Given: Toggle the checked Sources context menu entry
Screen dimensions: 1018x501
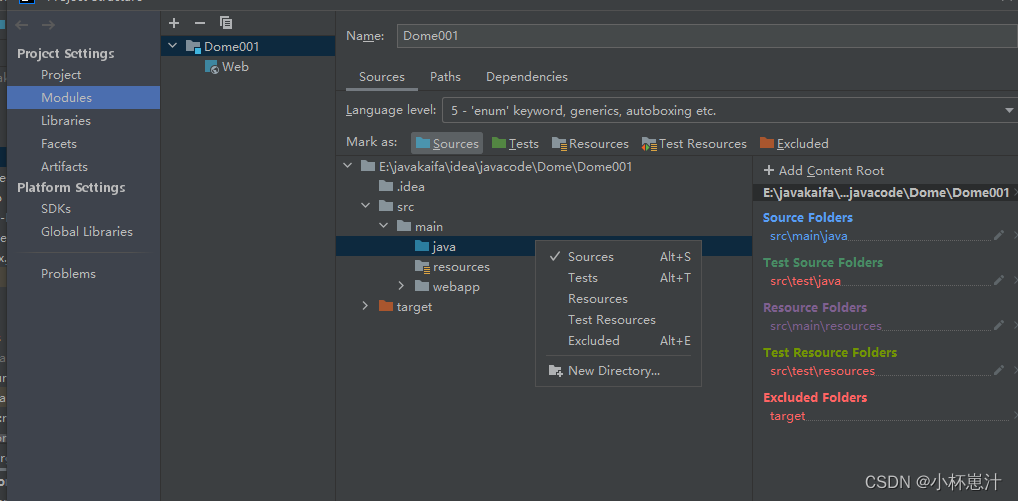Looking at the screenshot, I should [619, 257].
